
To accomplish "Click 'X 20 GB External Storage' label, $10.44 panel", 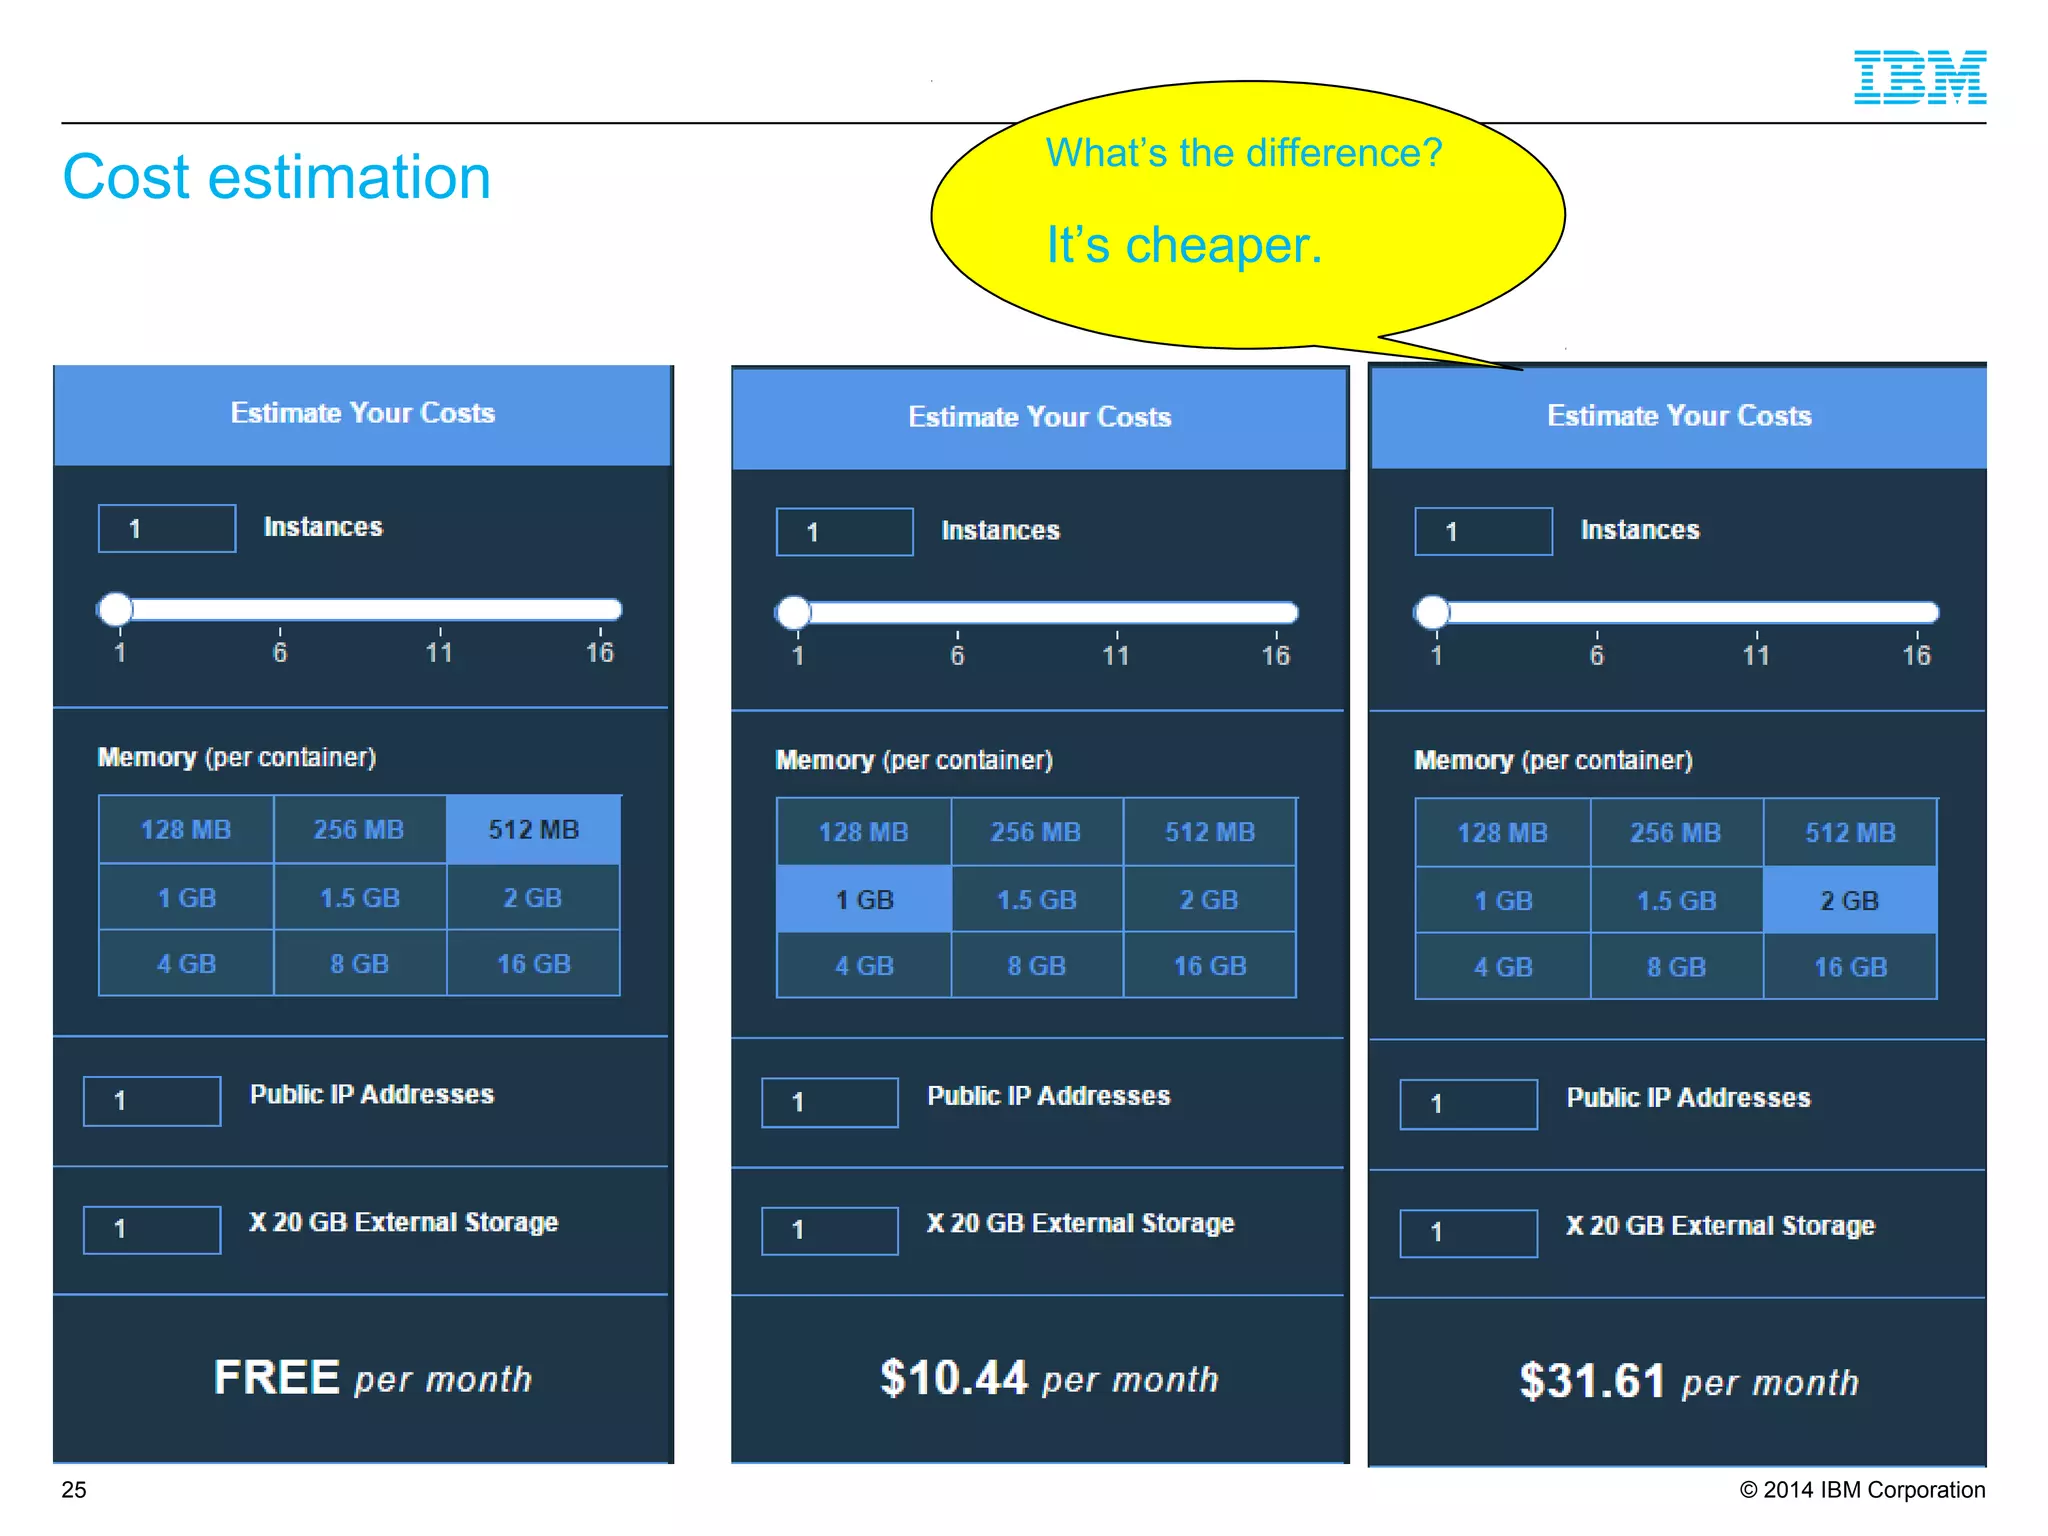I will (1081, 1224).
